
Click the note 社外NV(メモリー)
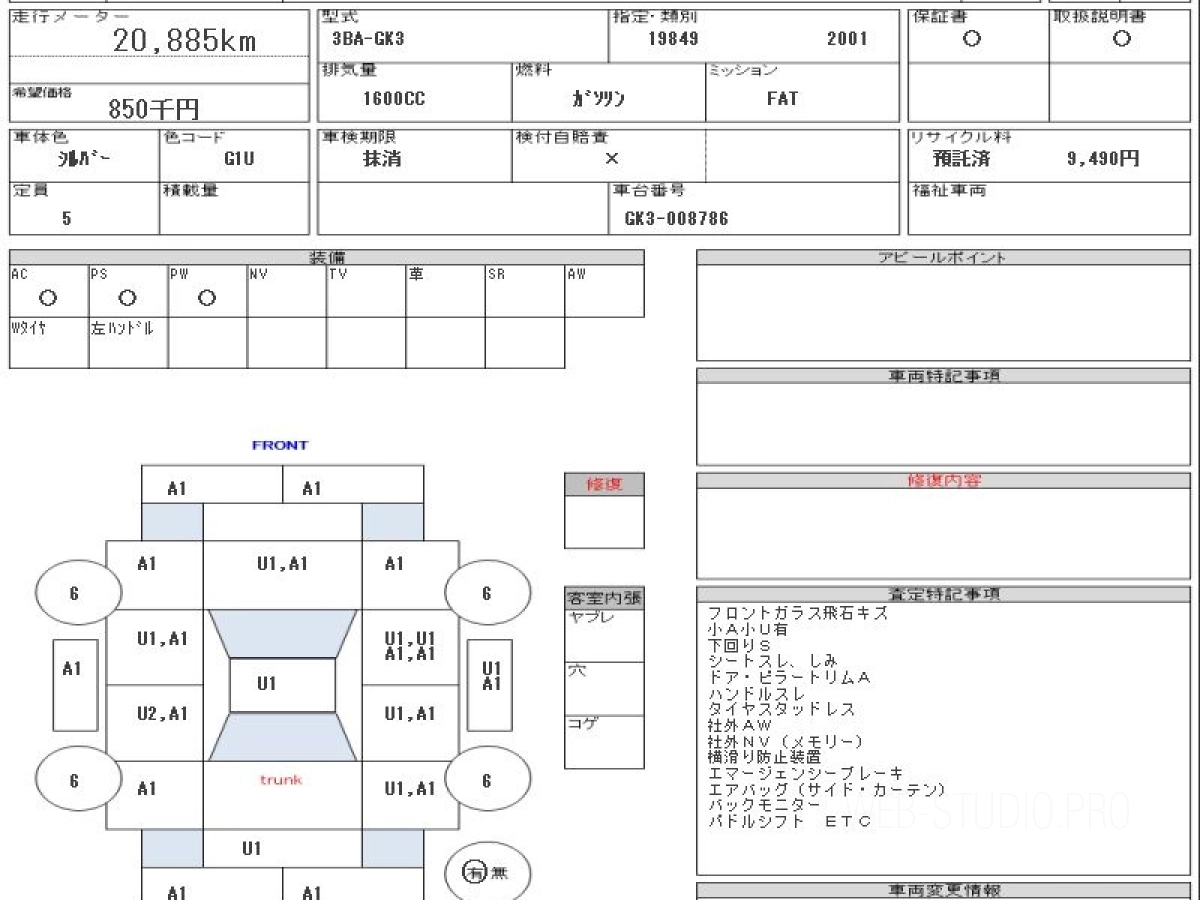785,742
